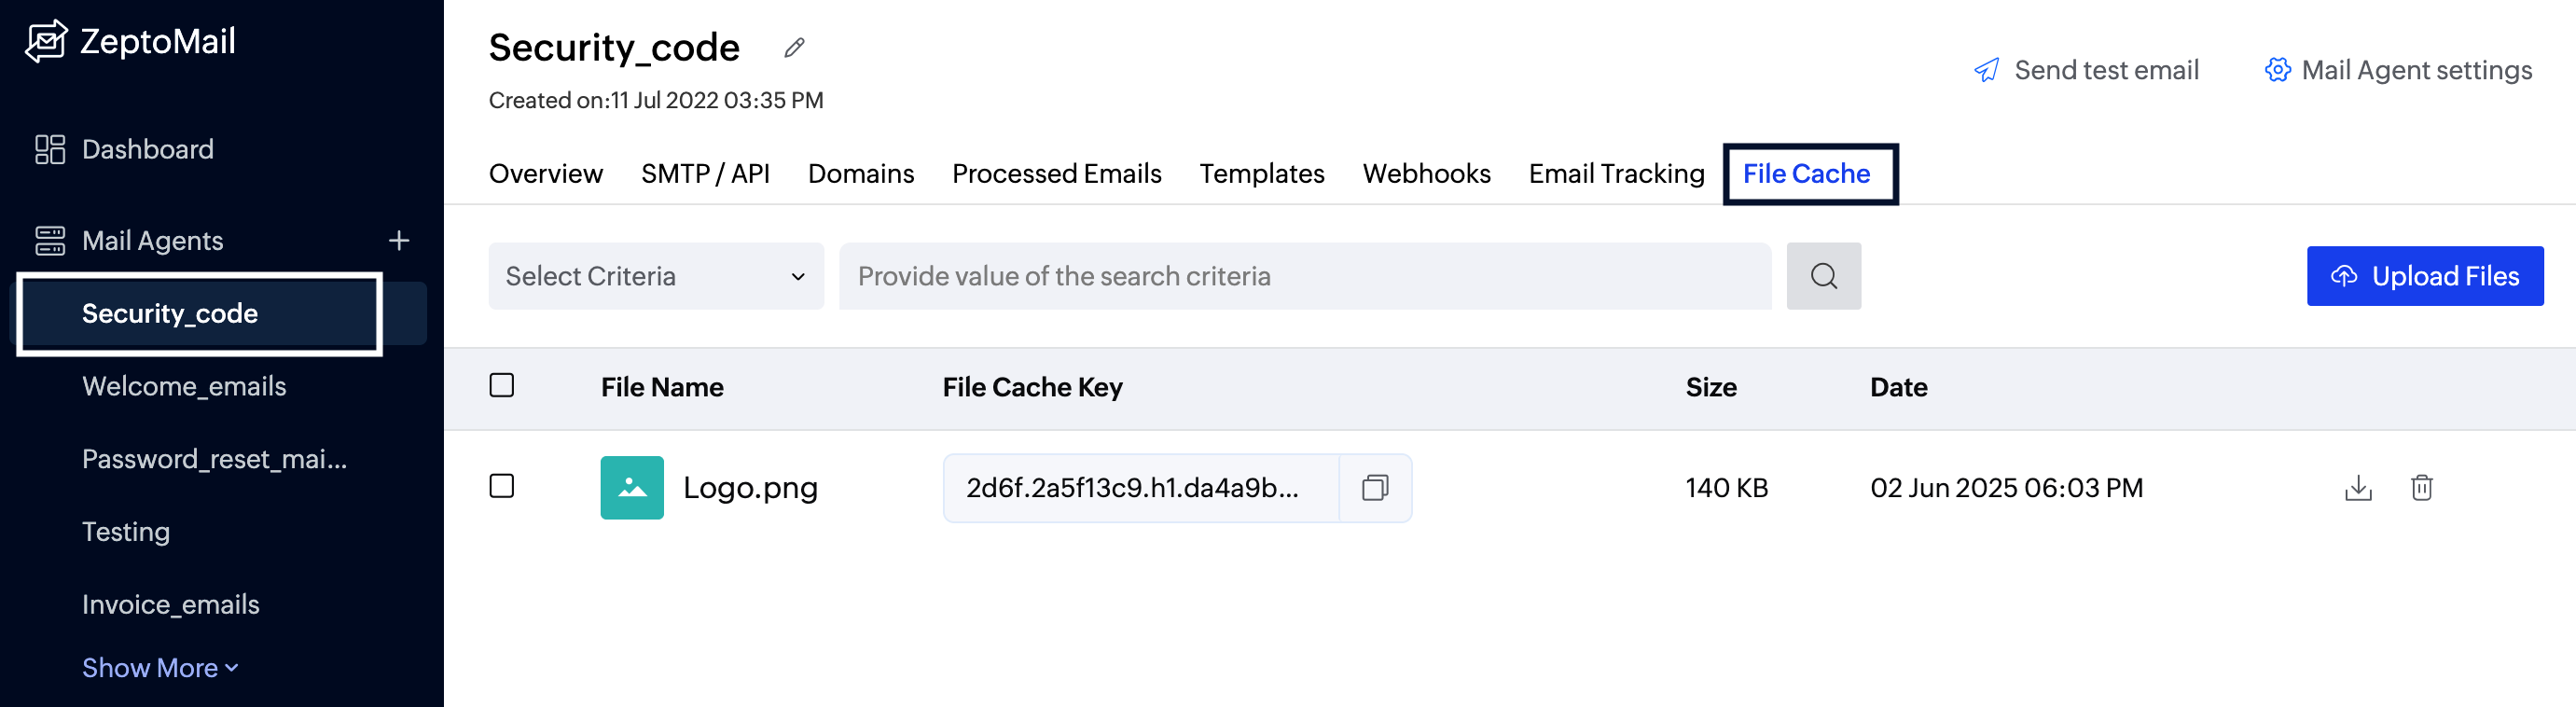Copy the File Cache Key
The width and height of the screenshot is (2576, 707).
click(1375, 488)
